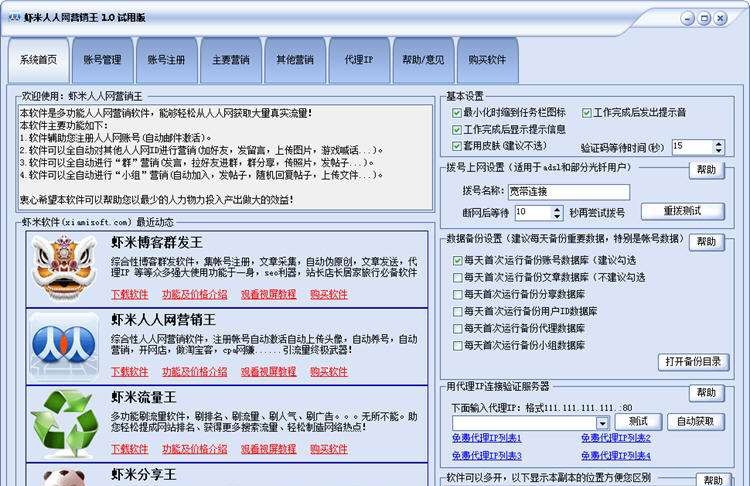Click the 断网后等待 value field
This screenshot has height=486, width=750.
pos(533,213)
